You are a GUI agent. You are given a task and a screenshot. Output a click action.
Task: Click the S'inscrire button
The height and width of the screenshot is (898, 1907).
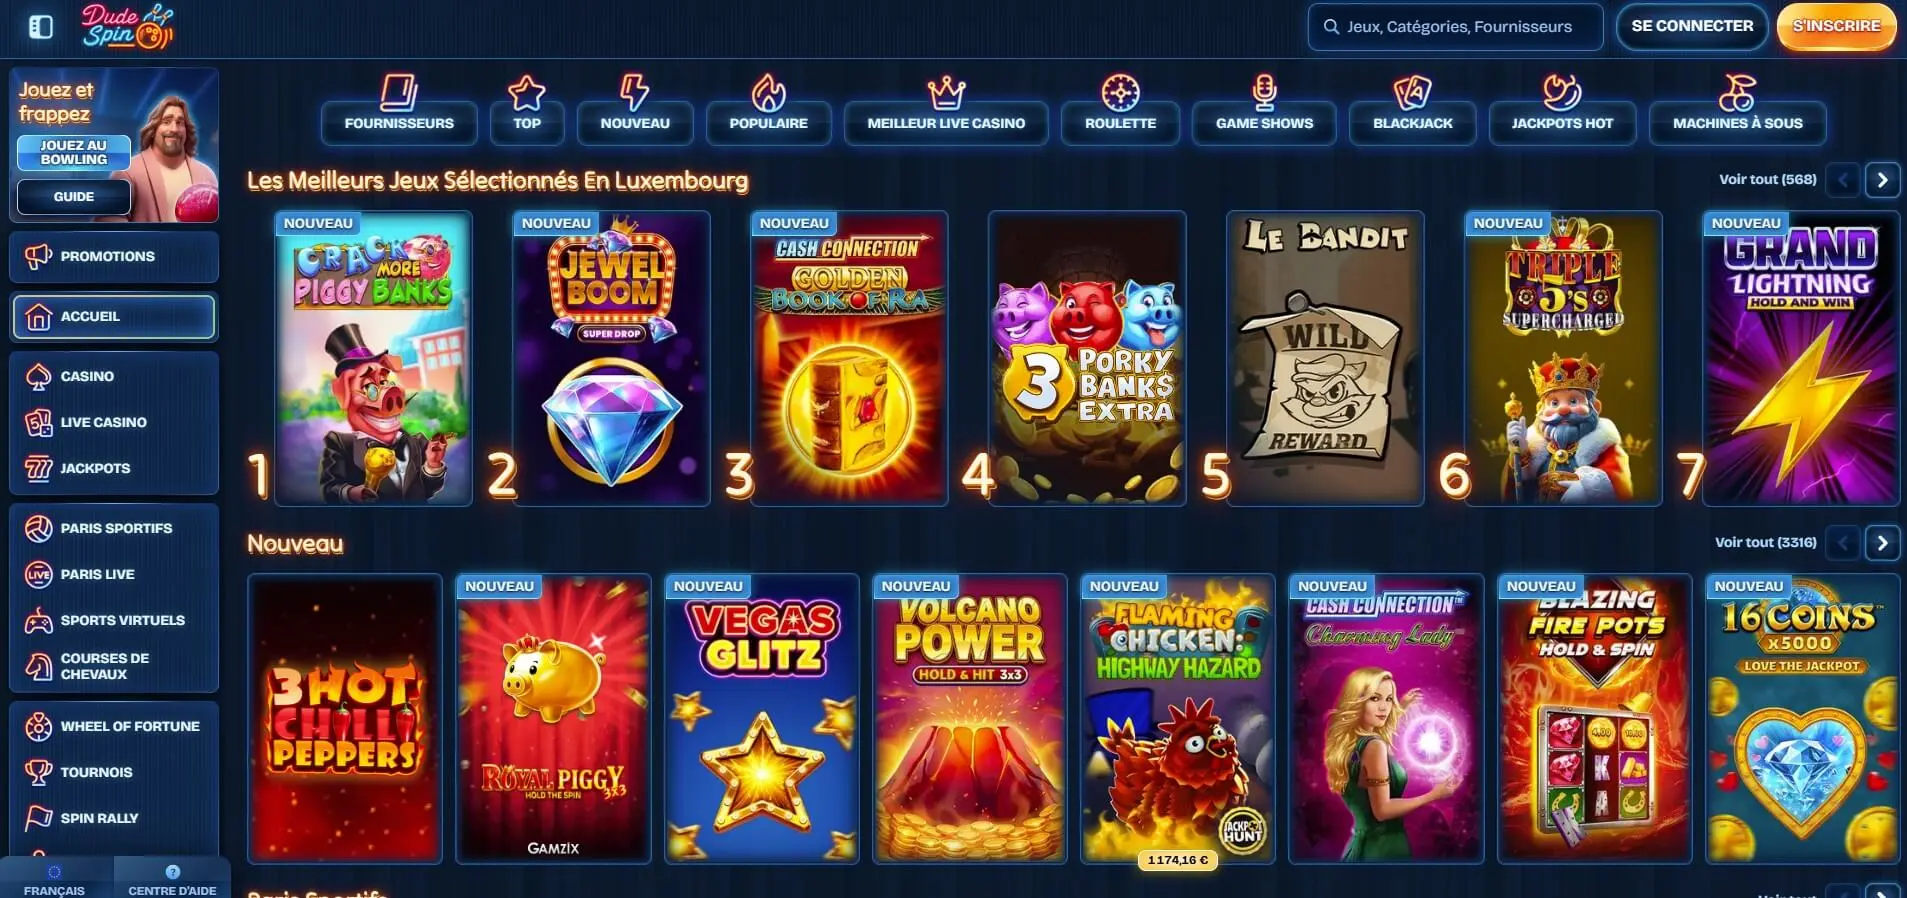(1836, 27)
